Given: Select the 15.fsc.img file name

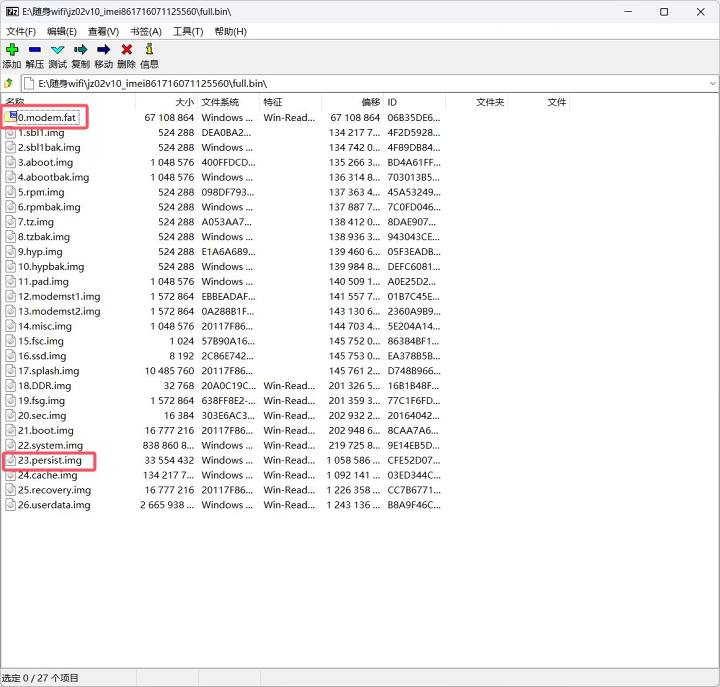Looking at the screenshot, I should 41,341.
